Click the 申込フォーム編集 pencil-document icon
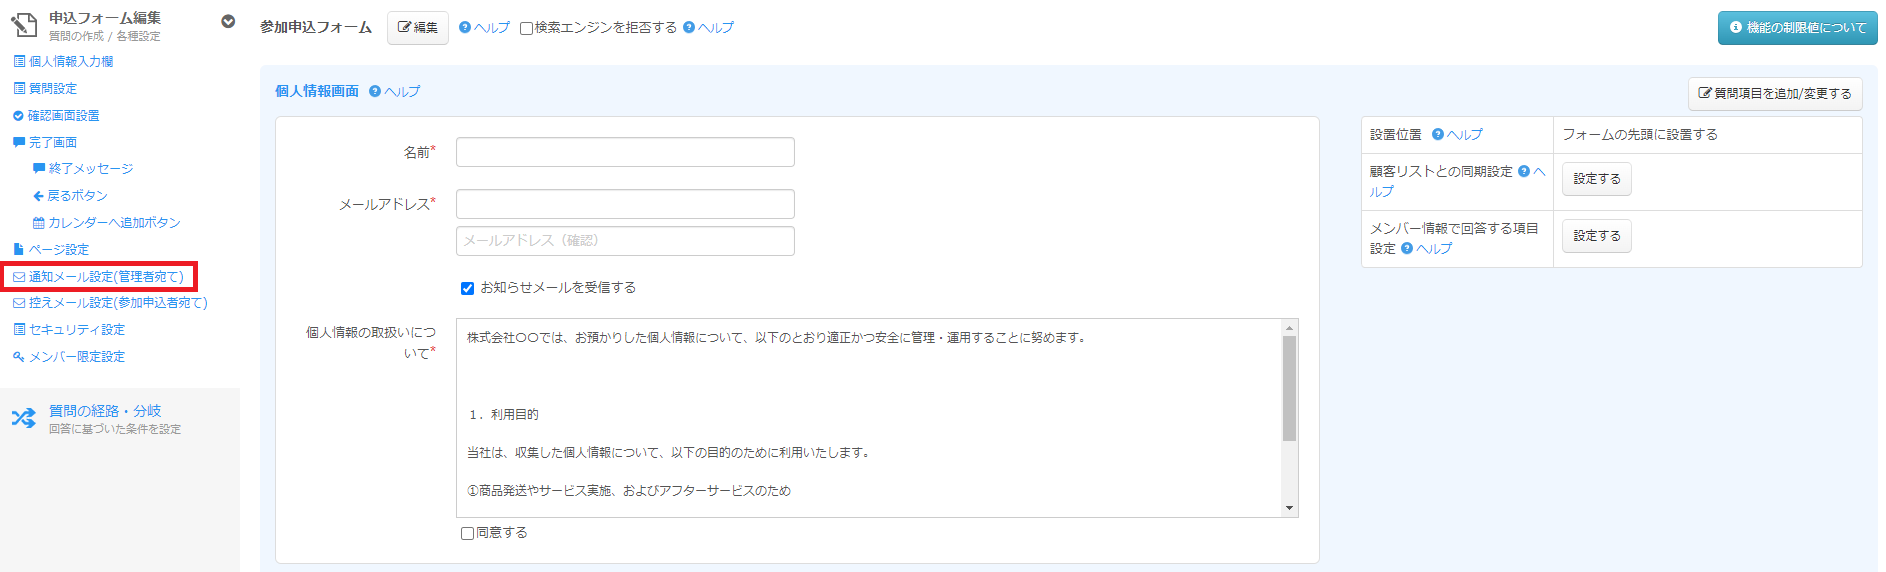 (x=24, y=25)
